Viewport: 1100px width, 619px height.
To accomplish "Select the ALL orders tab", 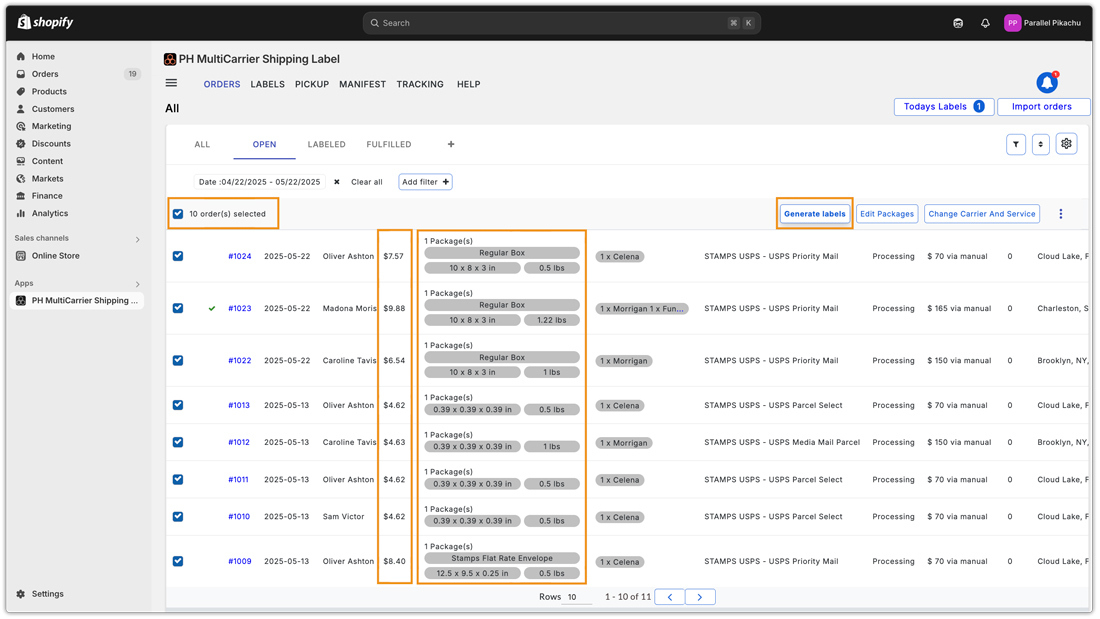I will [x=202, y=145].
